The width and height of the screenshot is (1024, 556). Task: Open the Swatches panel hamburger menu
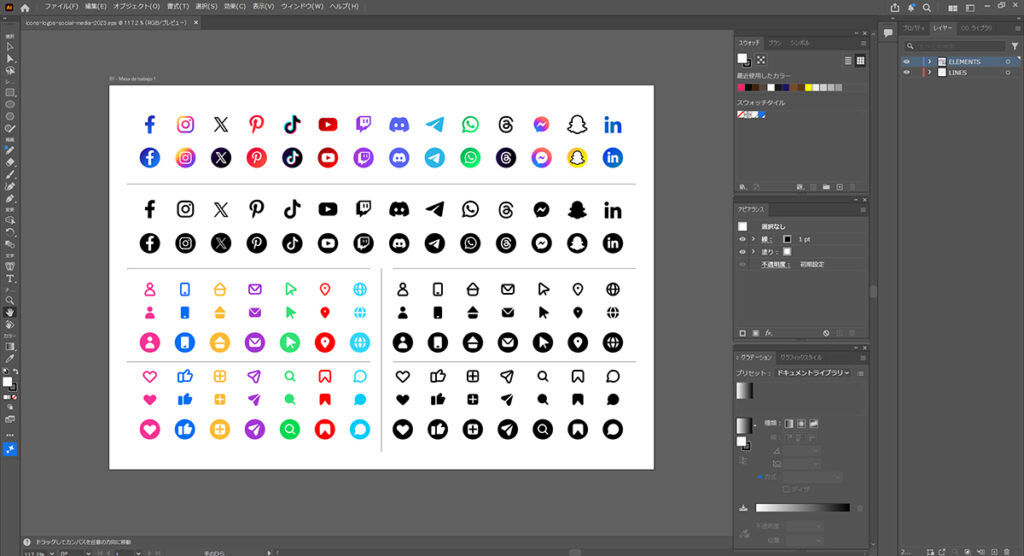(x=863, y=43)
